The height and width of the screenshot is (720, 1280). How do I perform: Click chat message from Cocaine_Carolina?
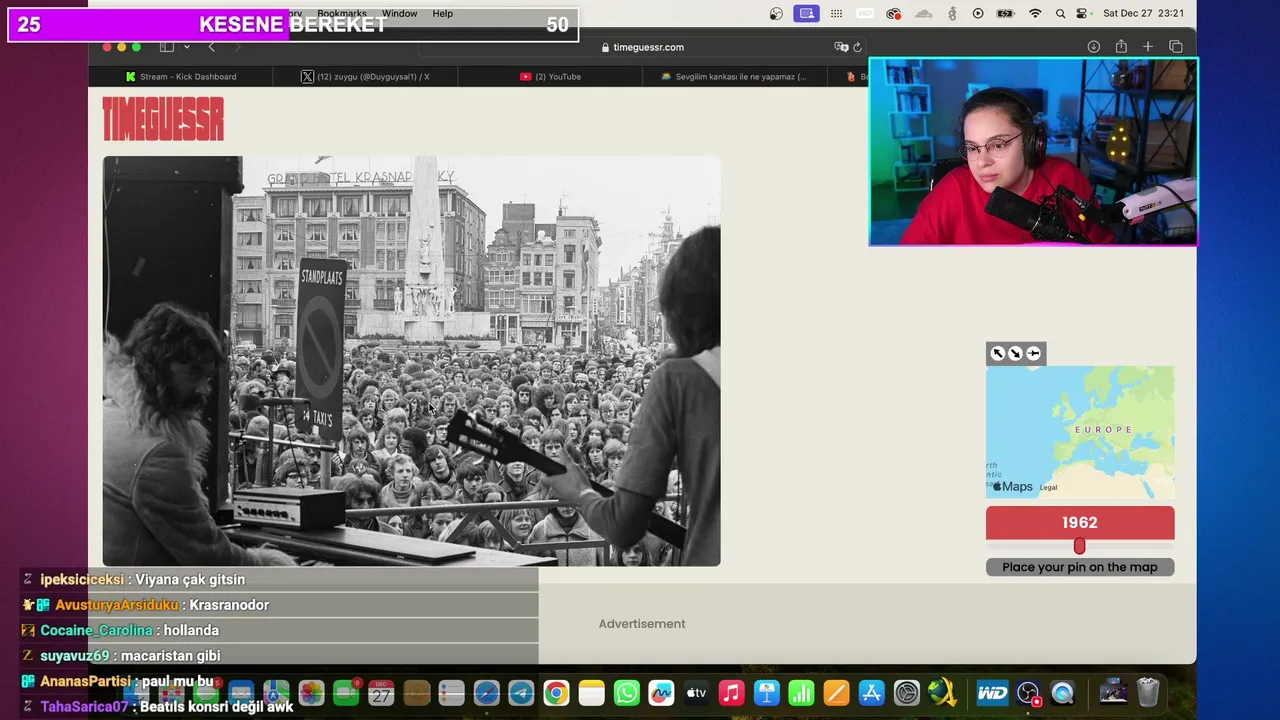click(280, 630)
